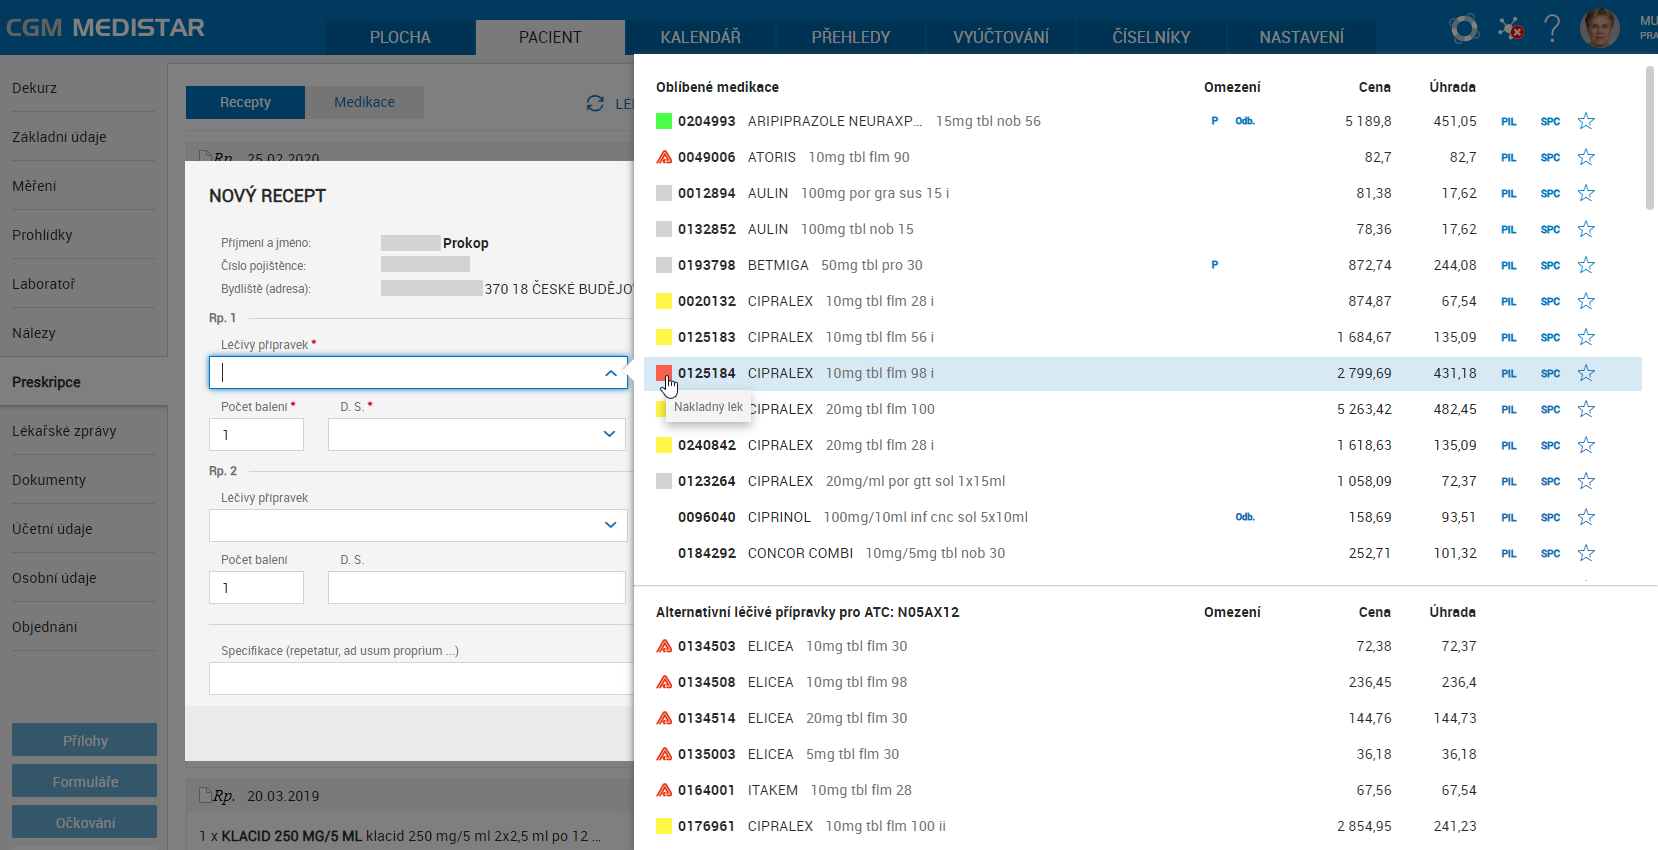Image resolution: width=1658 pixels, height=850 pixels.
Task: Click Specifikace text field
Action: (421, 678)
